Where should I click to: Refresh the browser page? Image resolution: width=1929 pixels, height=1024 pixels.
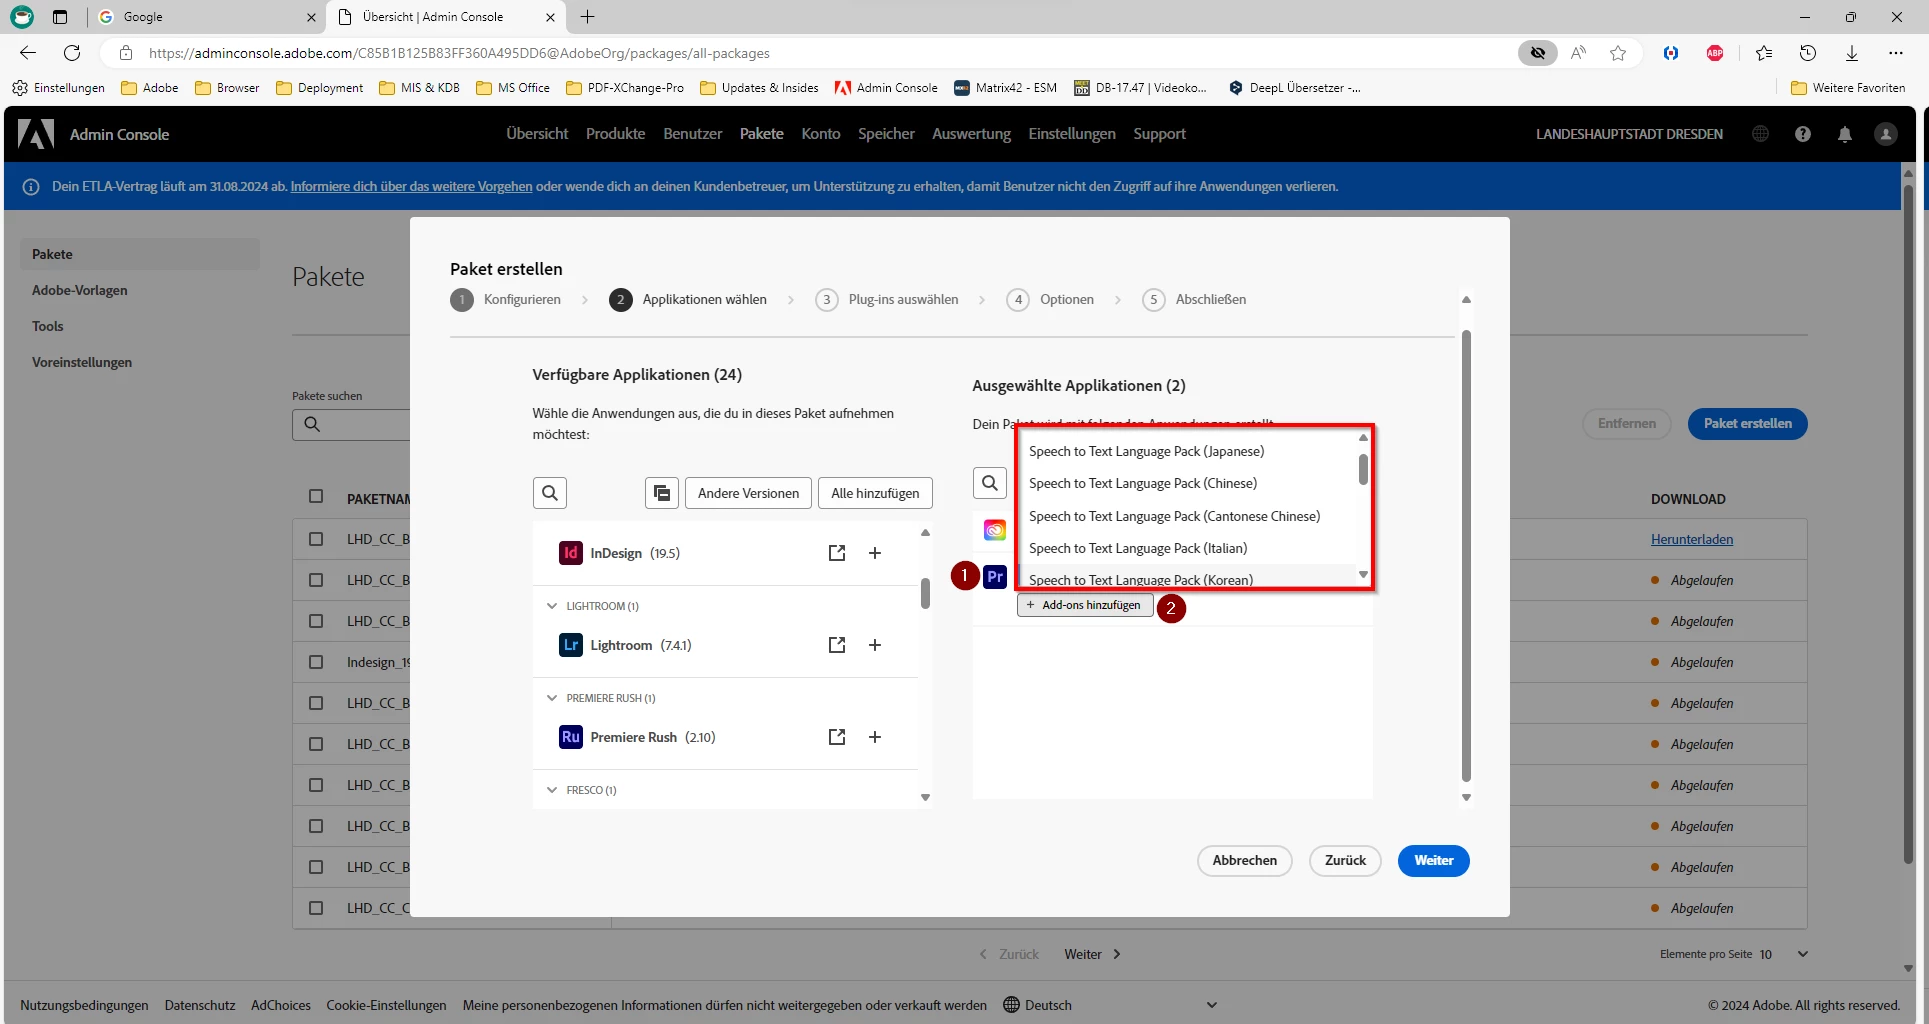coord(72,53)
